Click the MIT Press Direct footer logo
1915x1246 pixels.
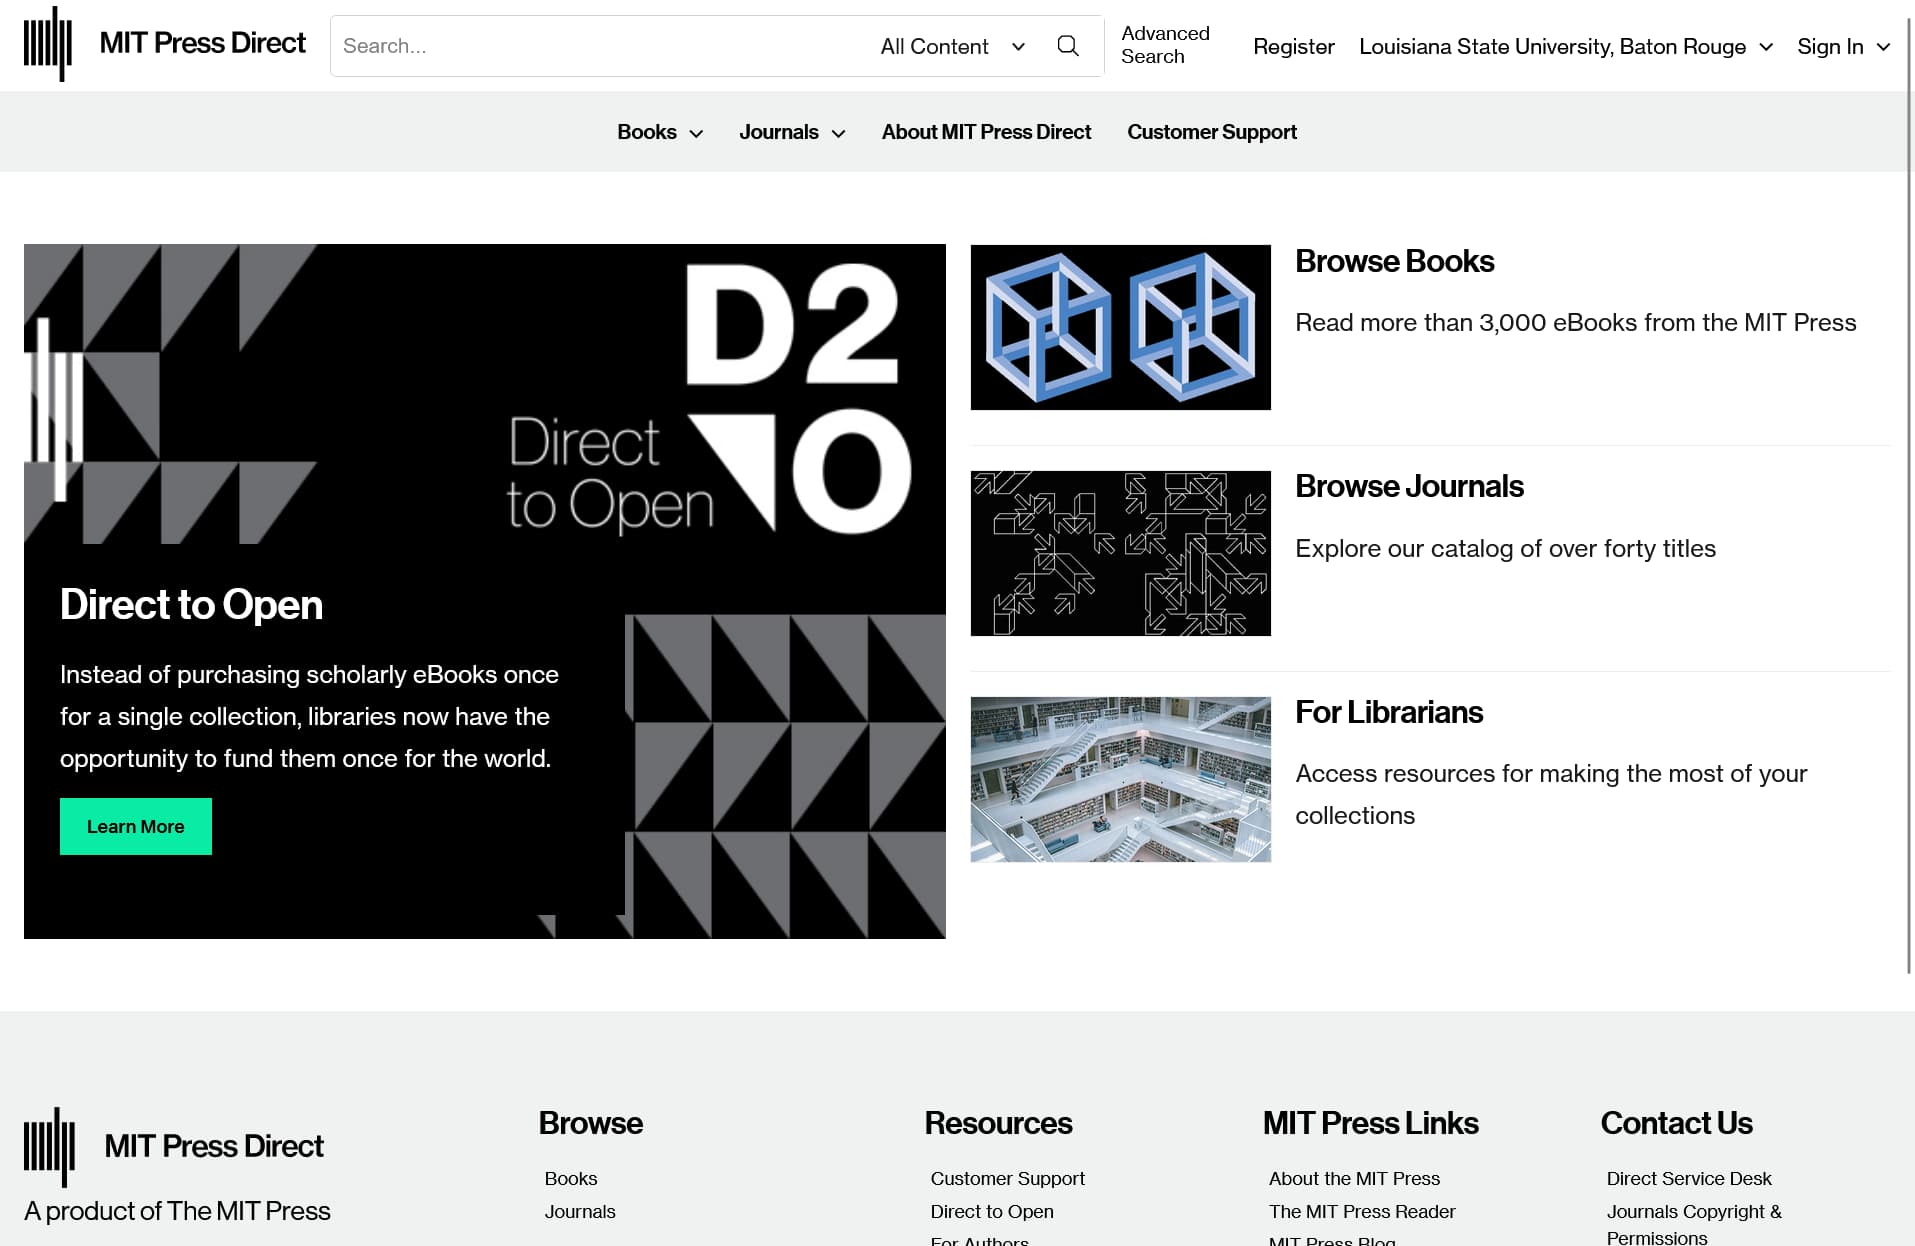(174, 1146)
